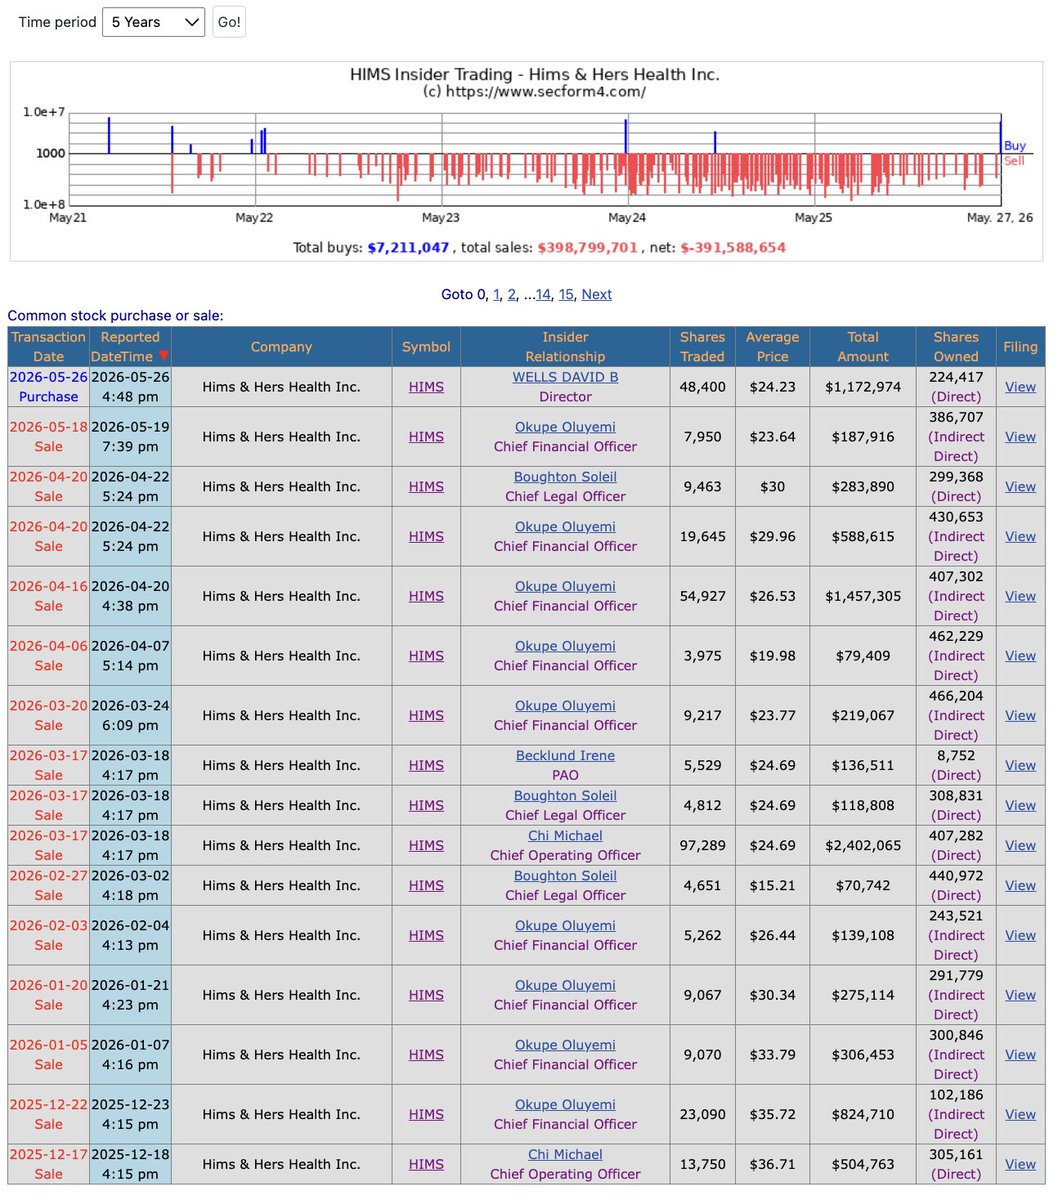Select the 23,090 shares traded cell
Screen dimensions: 1058x1200
(x=702, y=1114)
